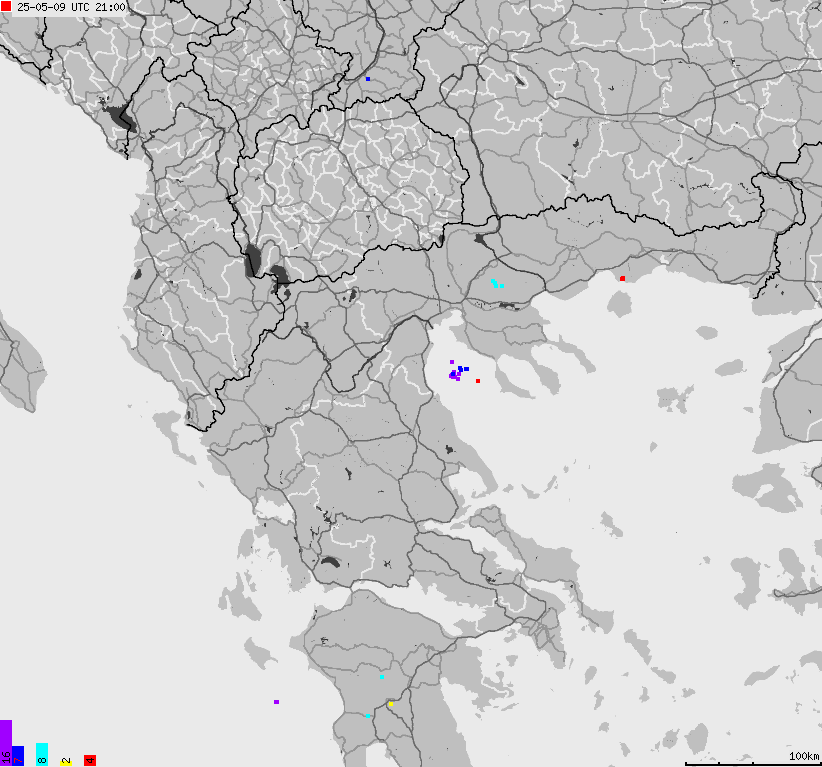Click the southernmost cyan strike marker in the Peloponnese
This screenshot has width=822, height=767.
click(367, 716)
